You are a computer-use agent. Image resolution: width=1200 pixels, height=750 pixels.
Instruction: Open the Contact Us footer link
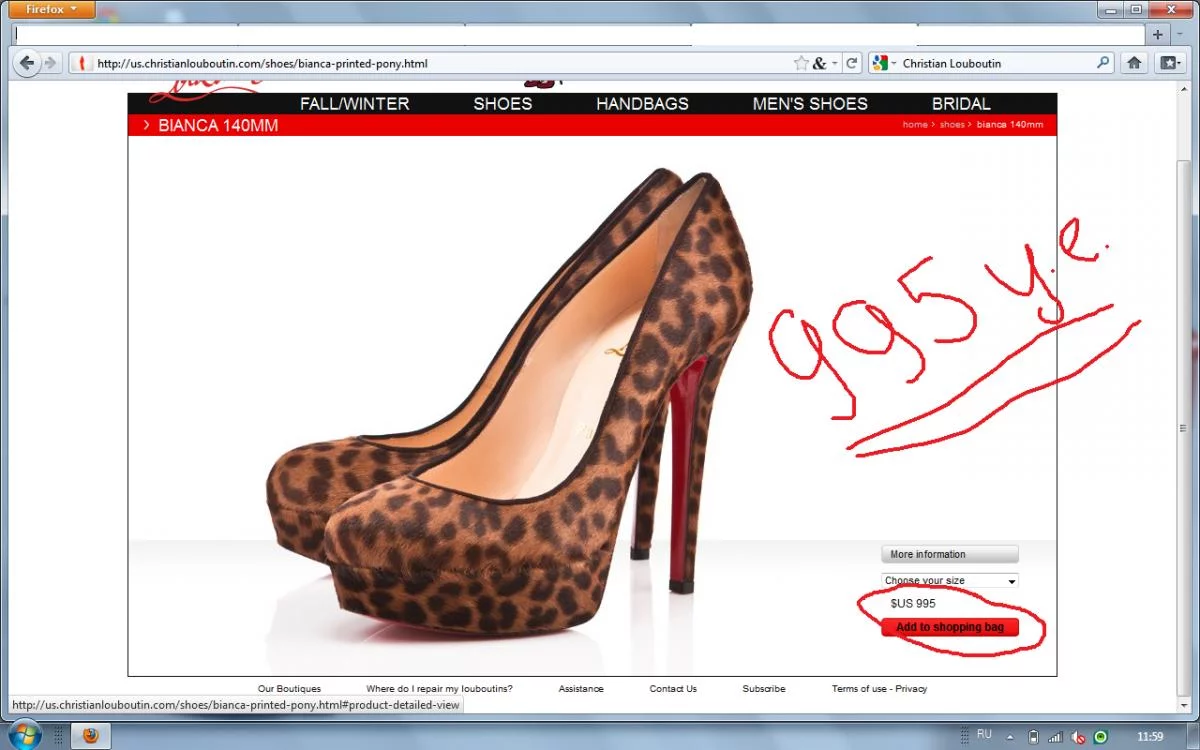673,688
